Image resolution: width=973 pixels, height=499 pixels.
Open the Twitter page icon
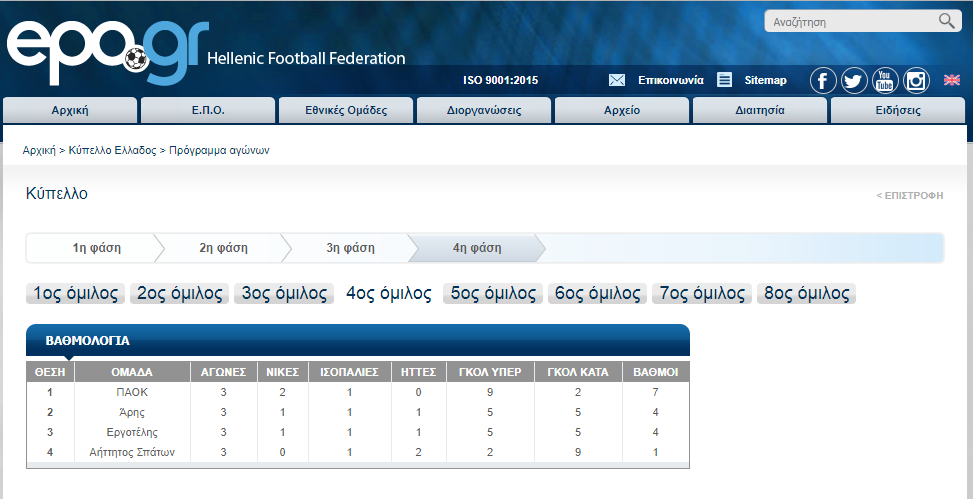coord(854,81)
